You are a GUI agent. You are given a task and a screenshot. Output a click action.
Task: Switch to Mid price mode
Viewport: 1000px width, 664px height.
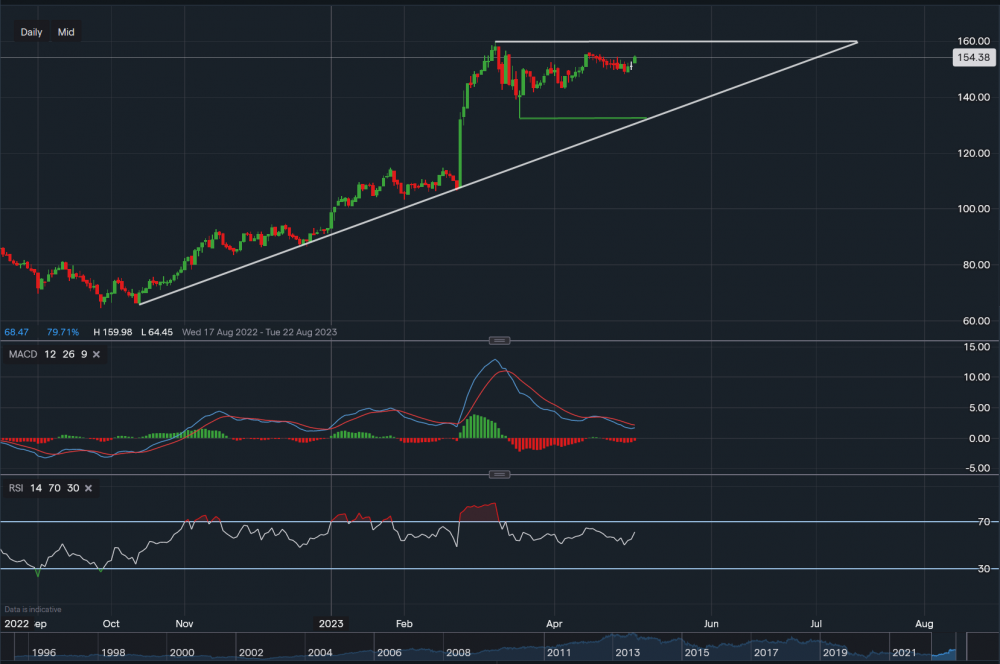point(65,32)
